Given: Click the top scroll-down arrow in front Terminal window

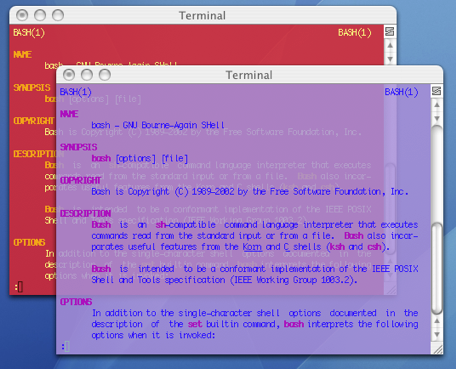Looking at the screenshot, I should pyautogui.click(x=437, y=118).
